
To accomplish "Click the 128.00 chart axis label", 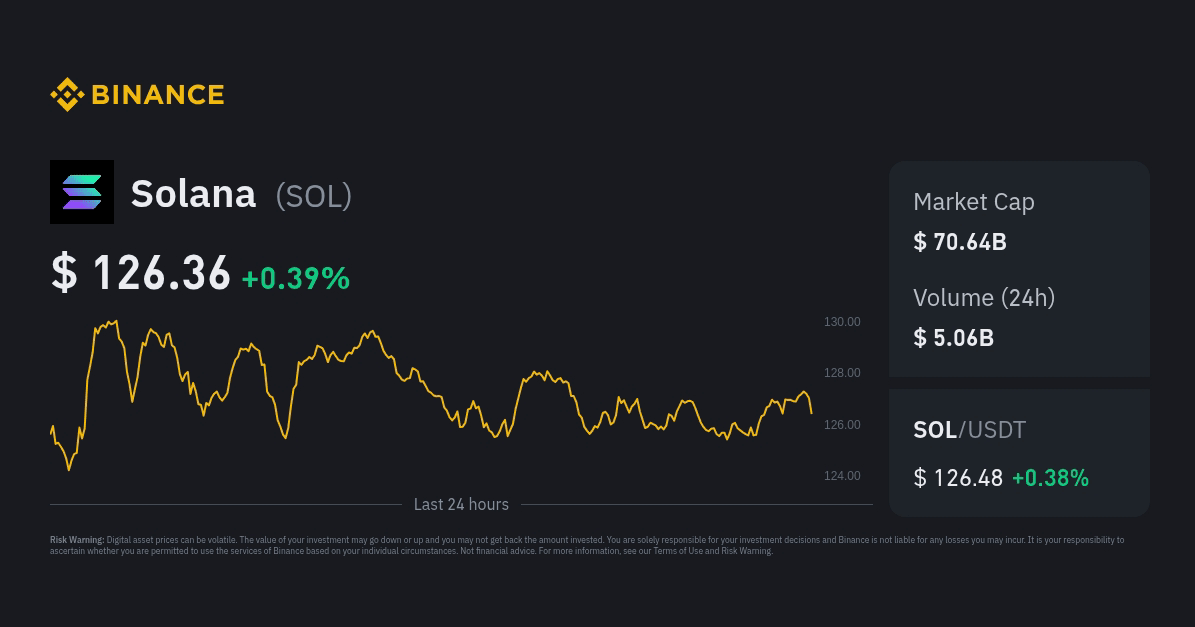I will (x=842, y=373).
